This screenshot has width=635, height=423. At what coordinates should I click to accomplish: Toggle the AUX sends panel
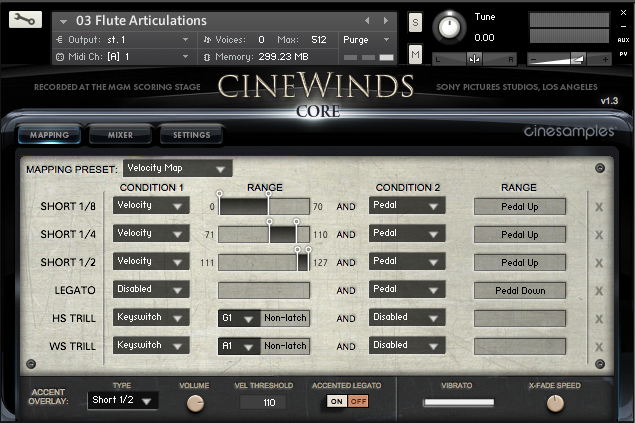[x=623, y=40]
